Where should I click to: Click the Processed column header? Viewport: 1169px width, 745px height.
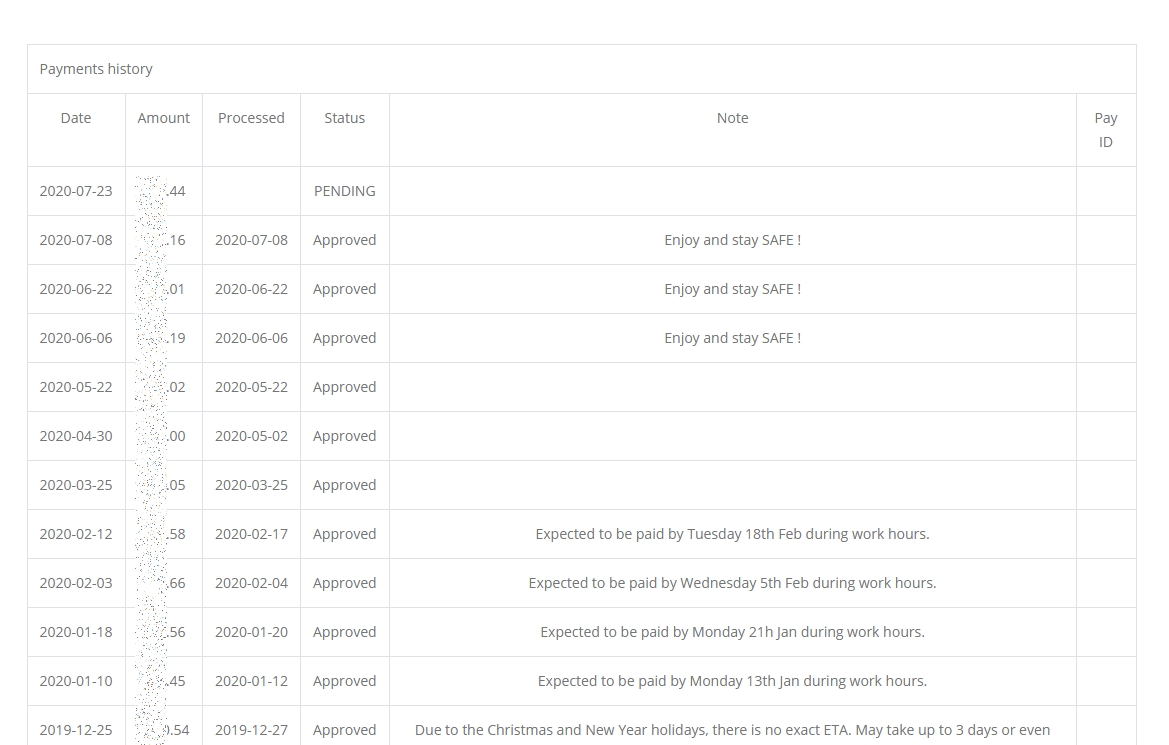pos(251,118)
